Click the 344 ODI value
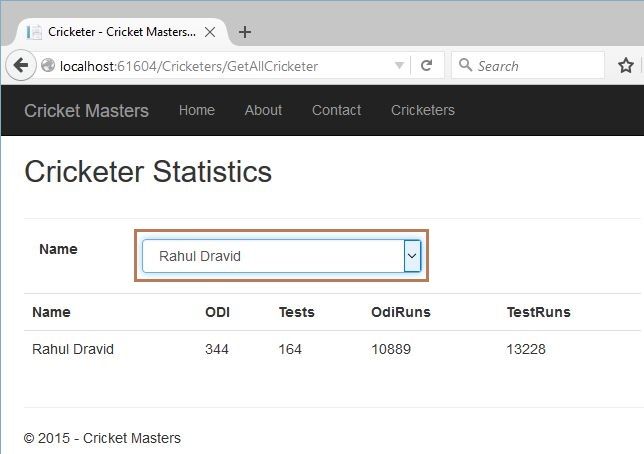The image size is (644, 454). [x=217, y=349]
